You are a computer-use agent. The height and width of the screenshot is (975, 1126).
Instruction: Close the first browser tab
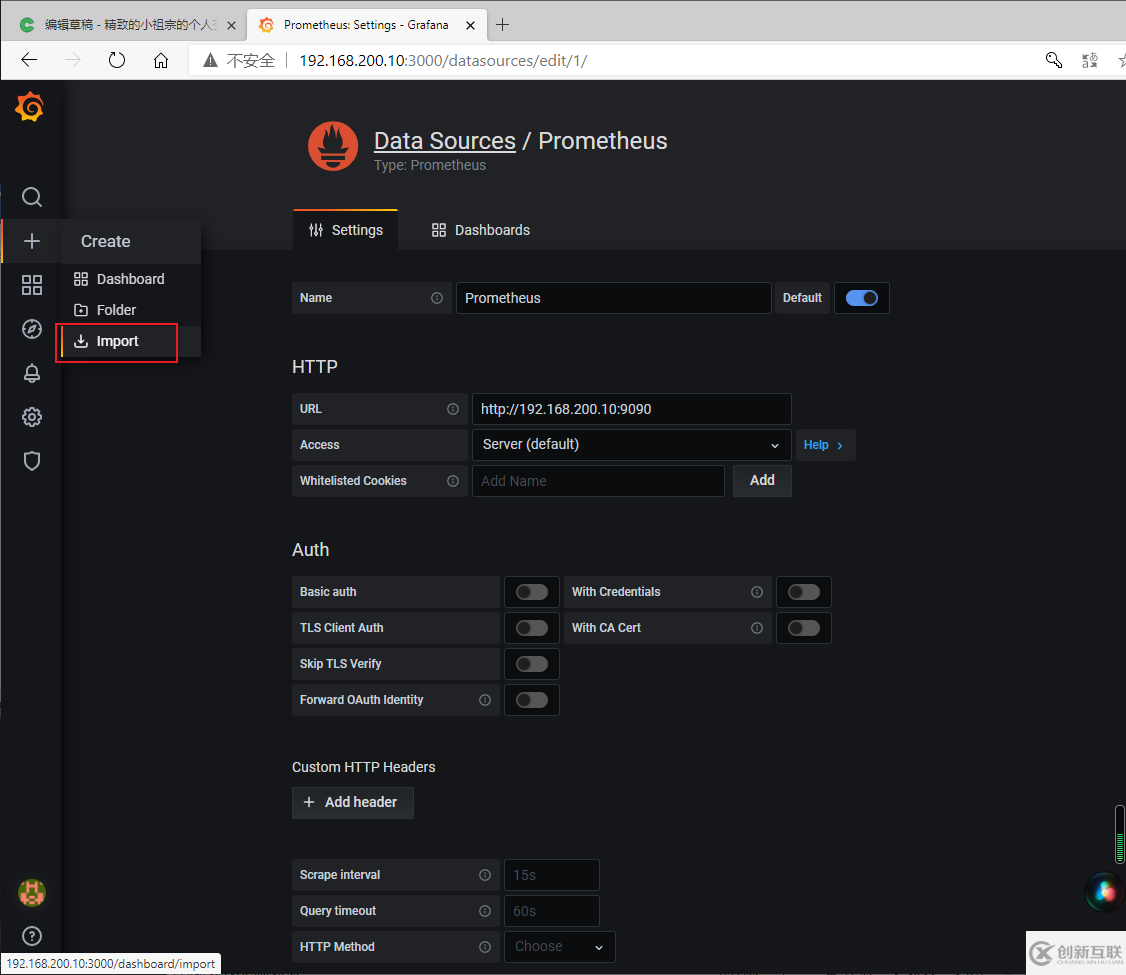[x=231, y=25]
